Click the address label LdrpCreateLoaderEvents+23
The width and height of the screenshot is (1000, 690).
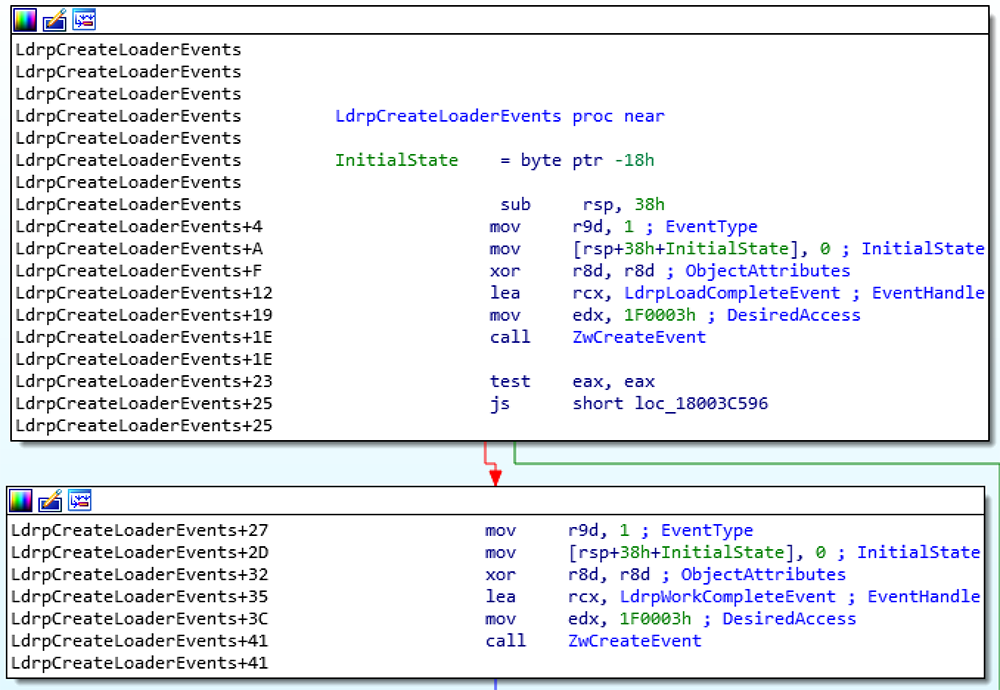[144, 381]
